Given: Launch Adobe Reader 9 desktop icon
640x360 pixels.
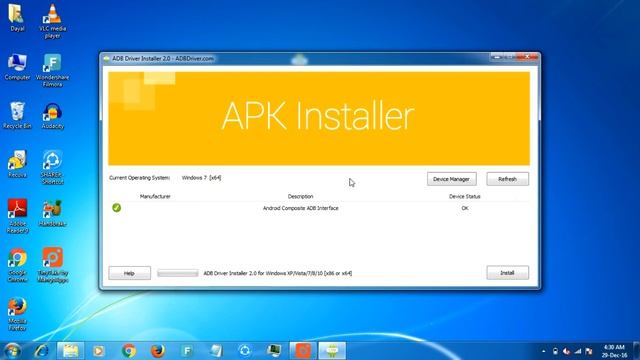Looking at the screenshot, I should [18, 216].
